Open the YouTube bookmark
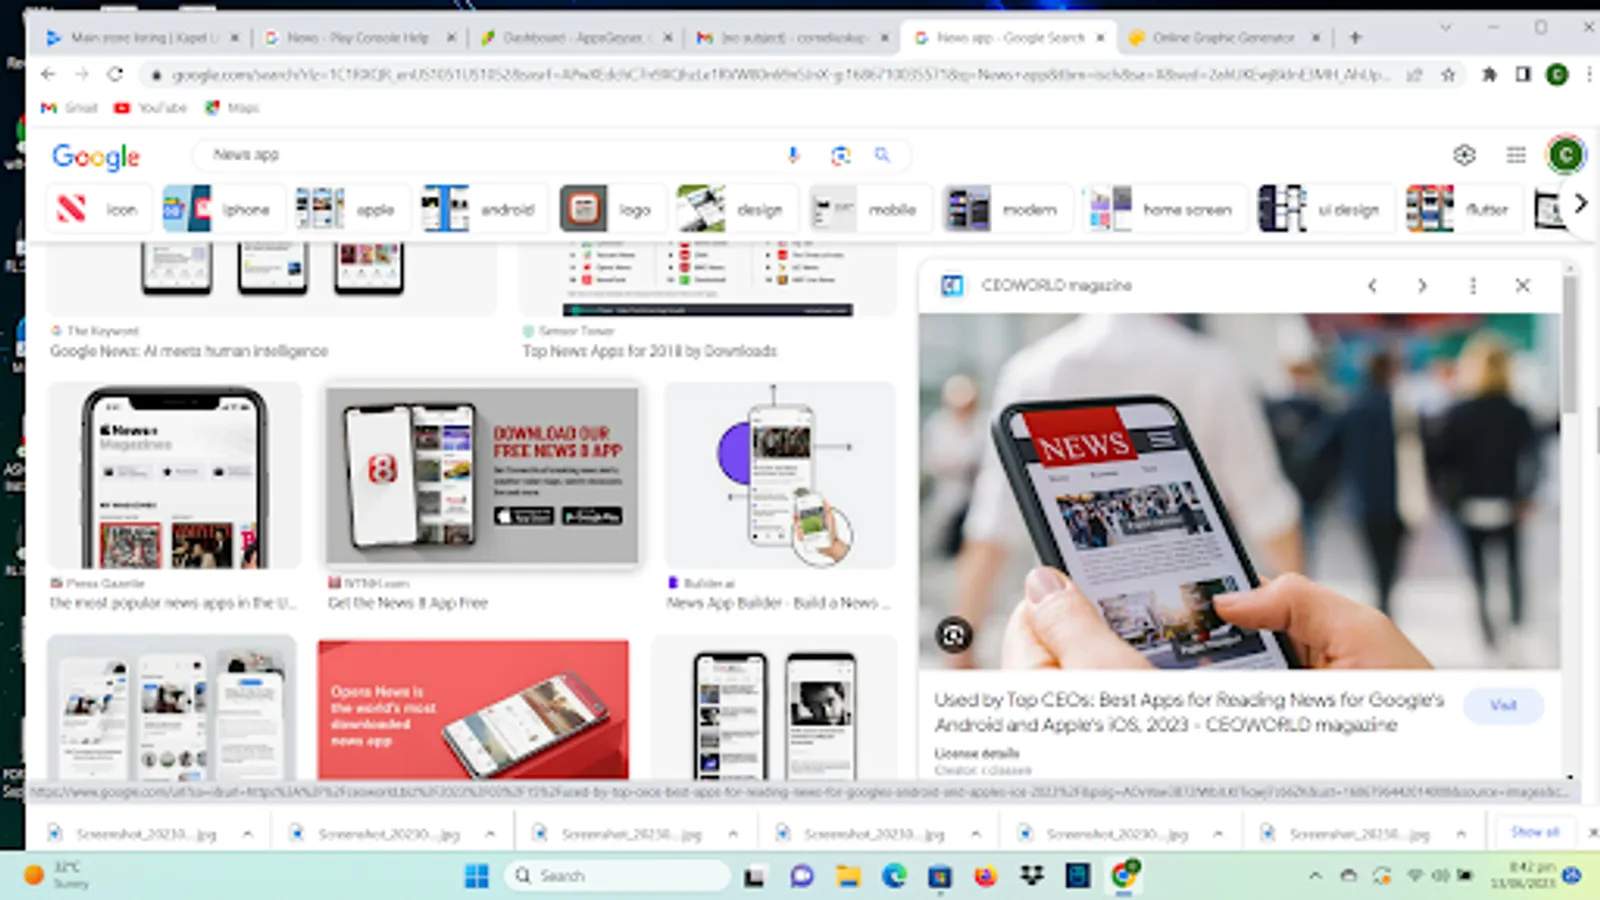1600x900 pixels. [150, 107]
